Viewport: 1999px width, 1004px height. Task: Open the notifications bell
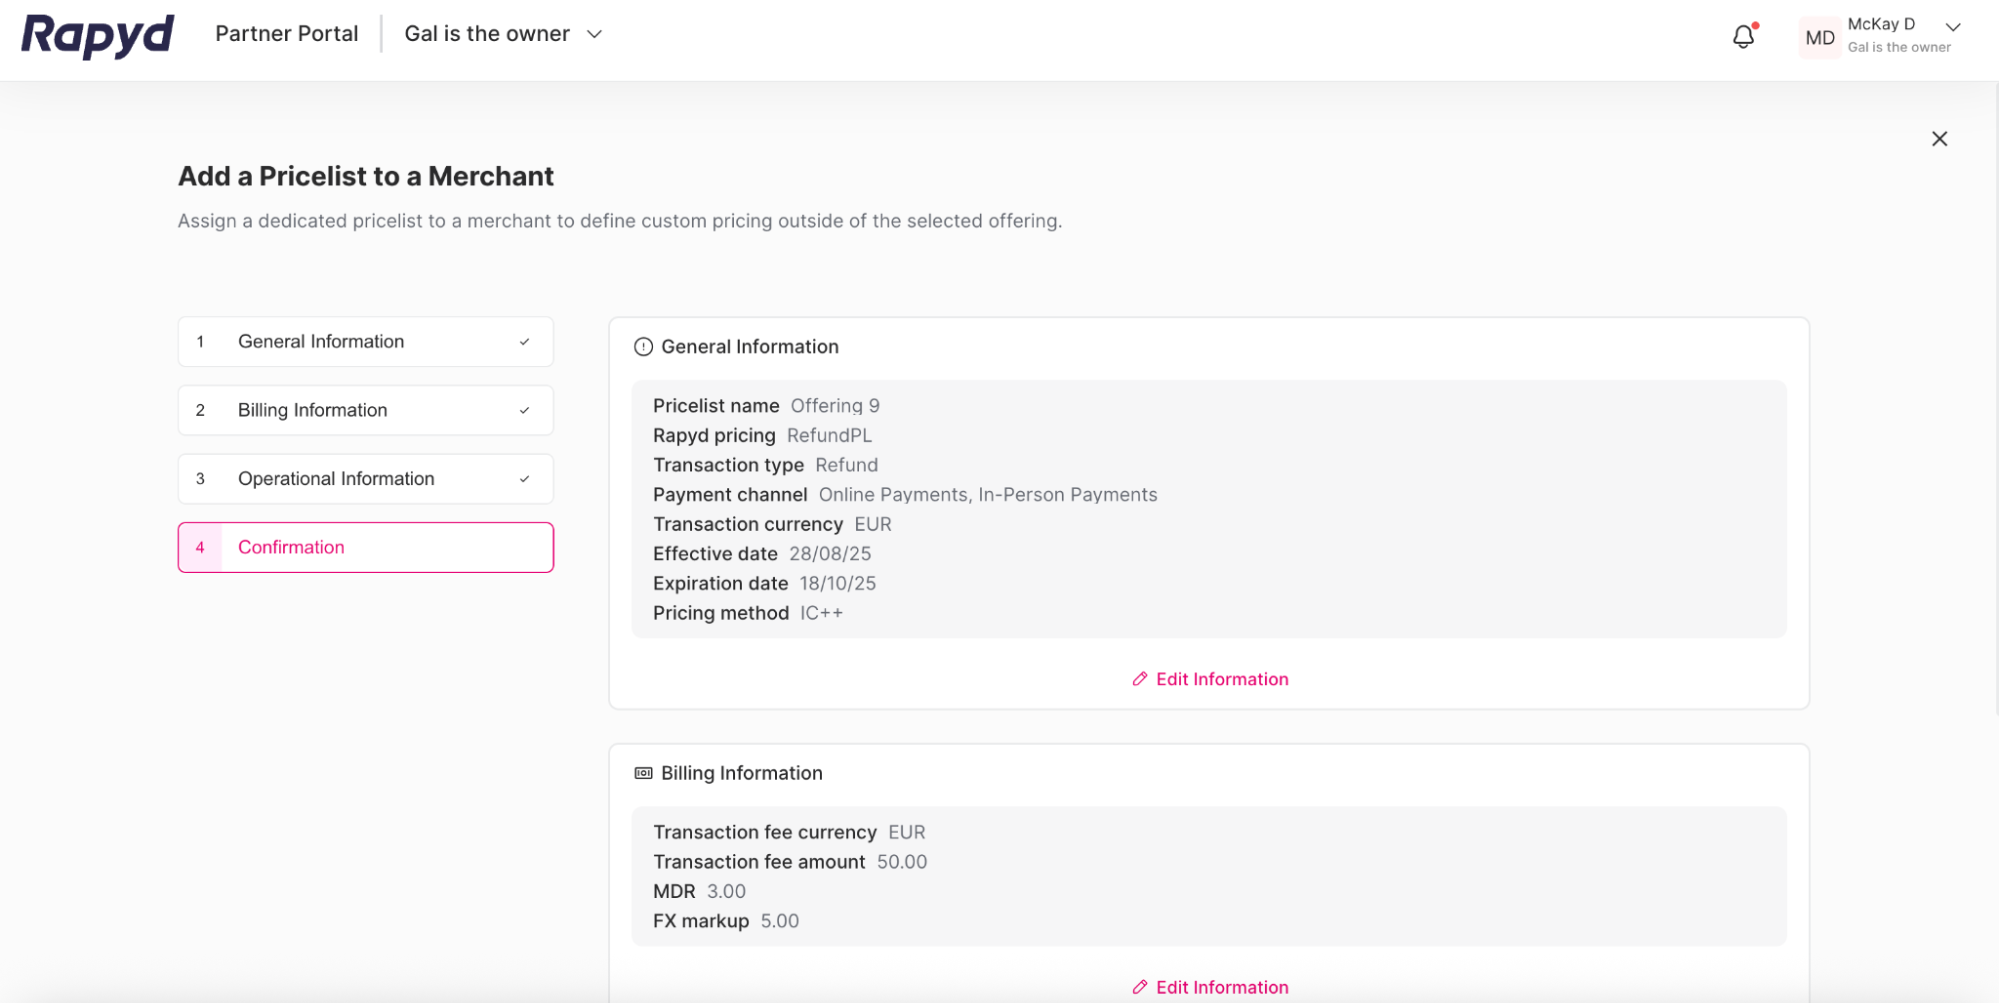point(1743,35)
